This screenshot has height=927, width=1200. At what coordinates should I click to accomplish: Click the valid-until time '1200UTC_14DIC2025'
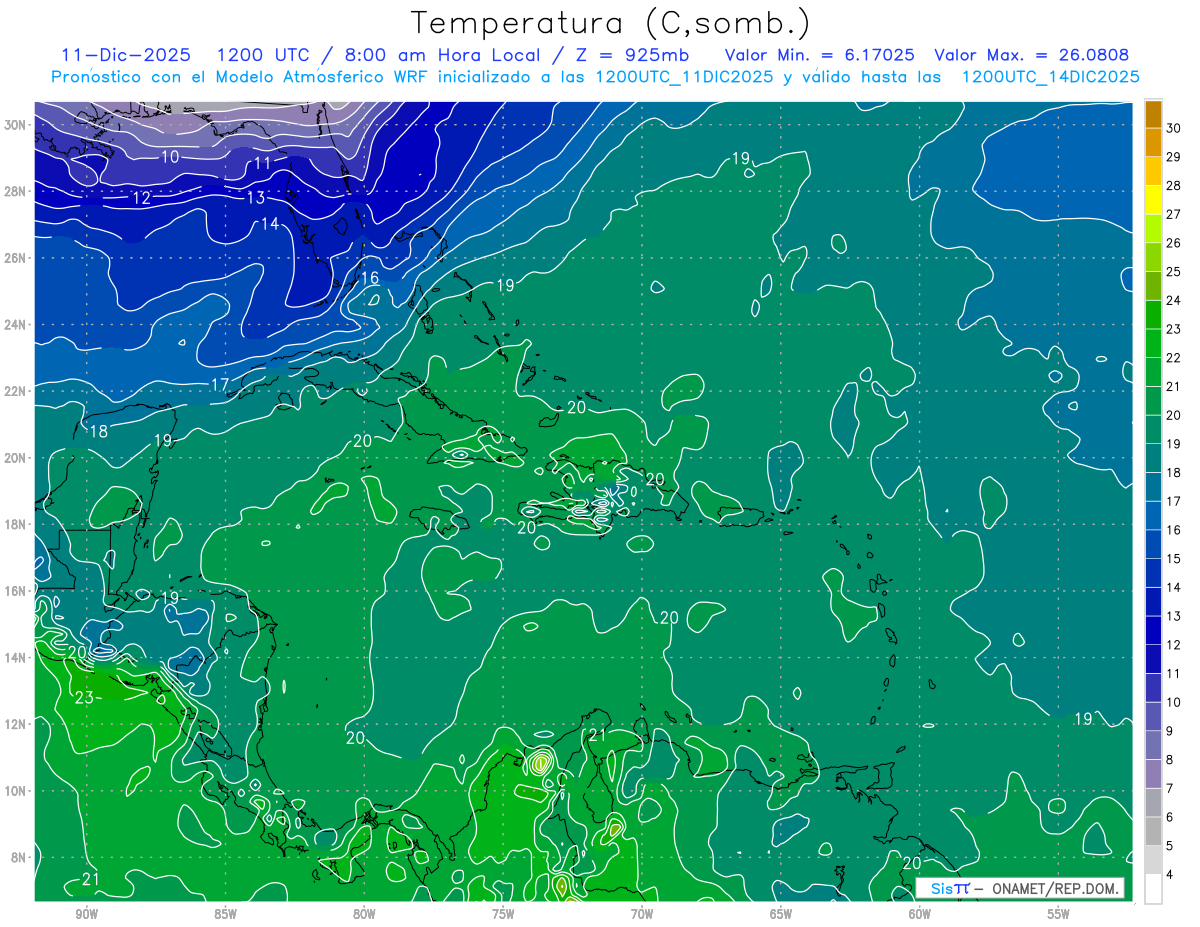point(1050,77)
